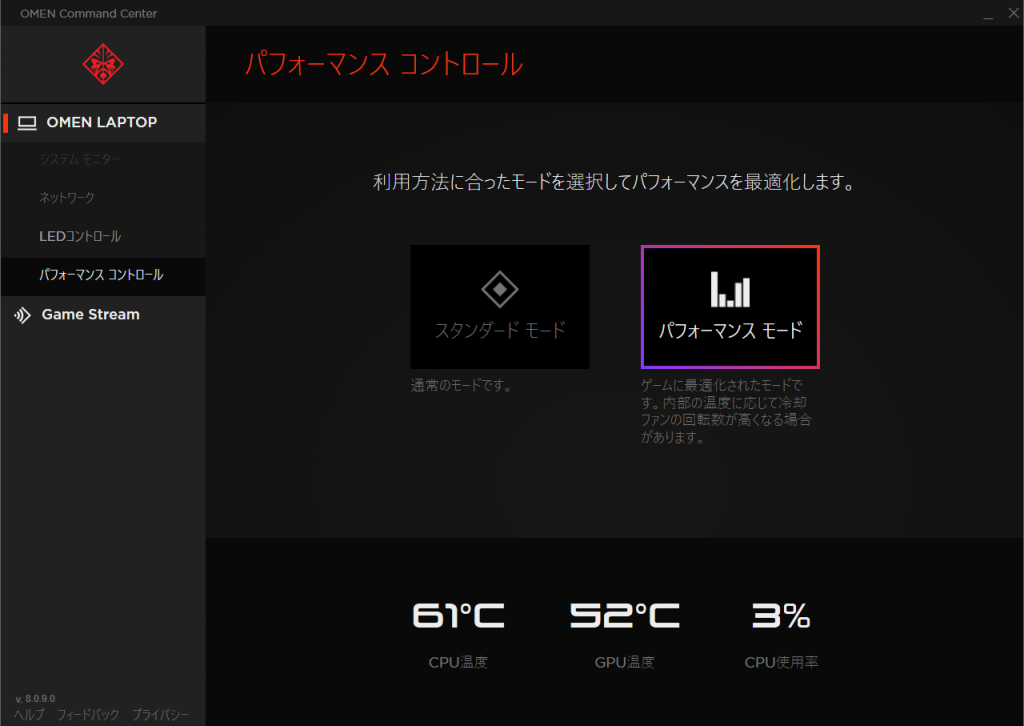Click the 61°C CPU temperature reading
The width and height of the screenshot is (1024, 726).
pos(458,616)
